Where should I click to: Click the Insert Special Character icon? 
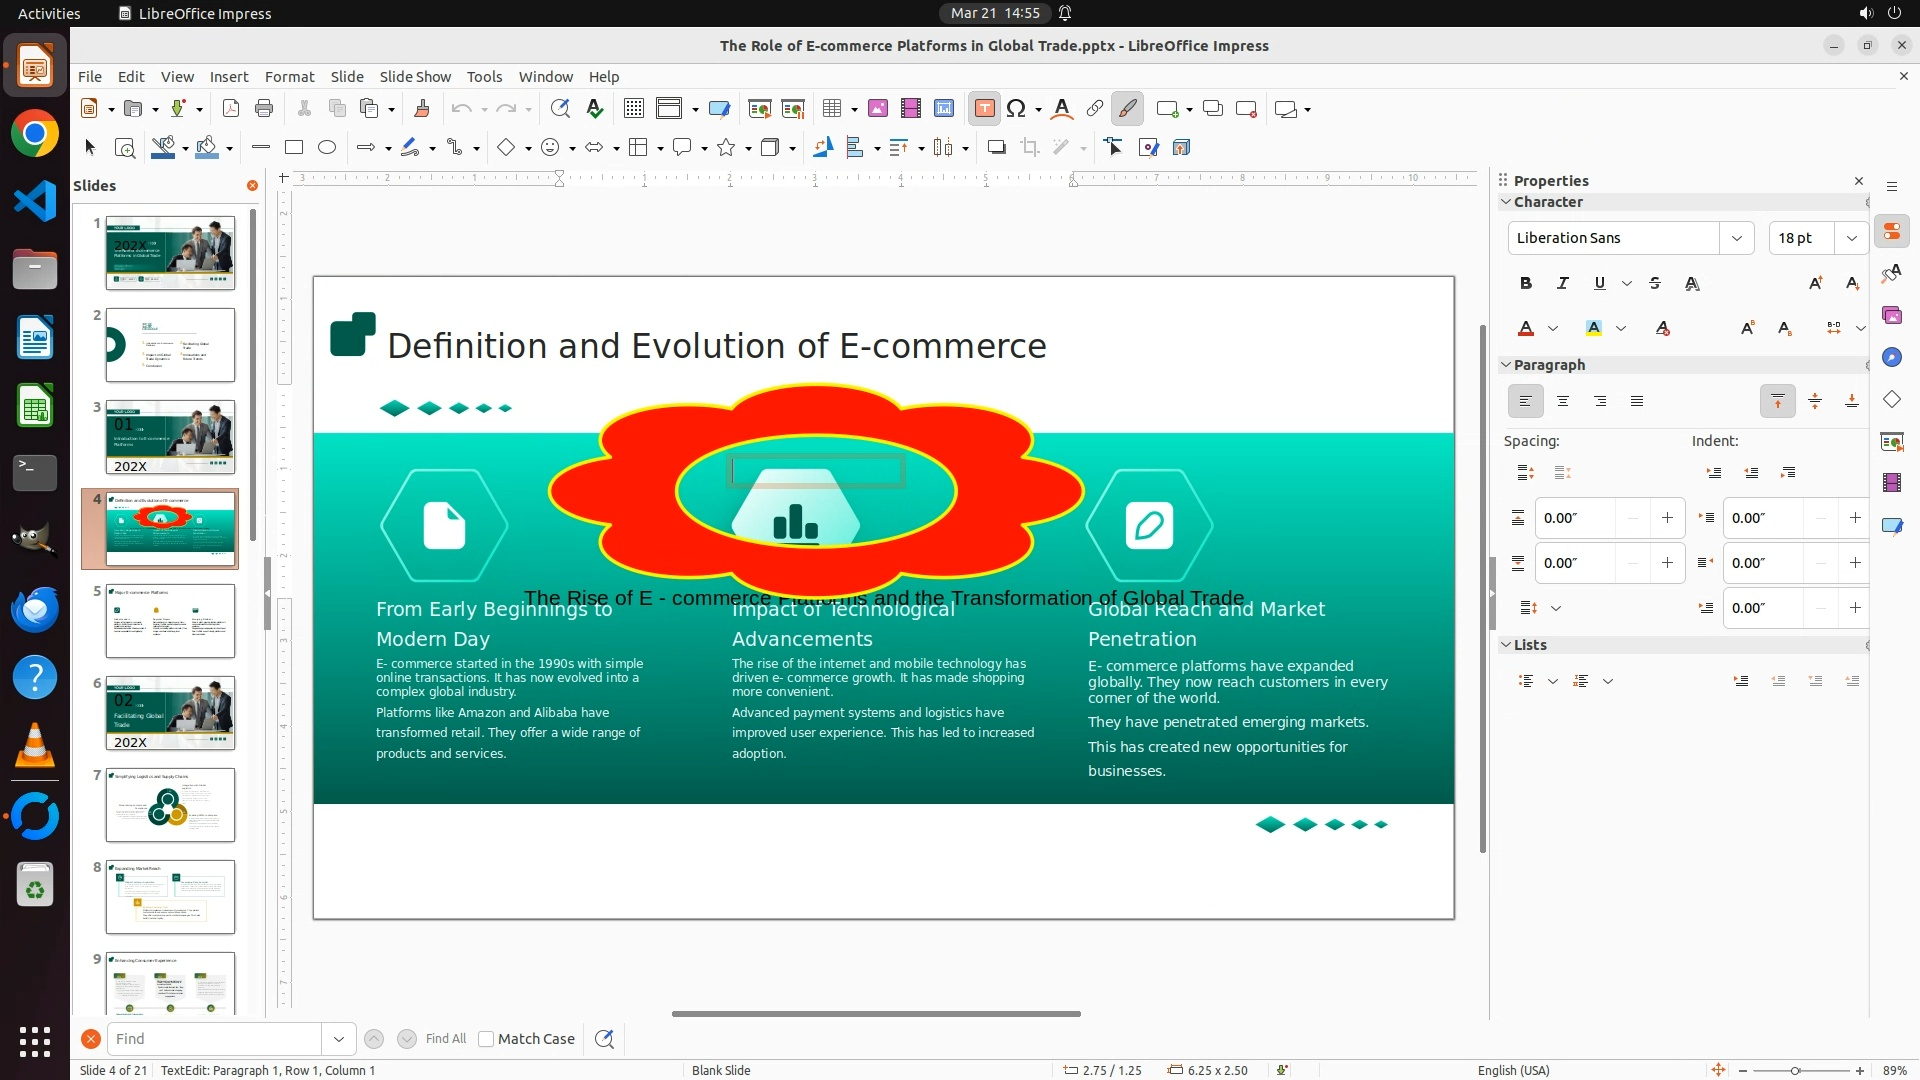1016,109
